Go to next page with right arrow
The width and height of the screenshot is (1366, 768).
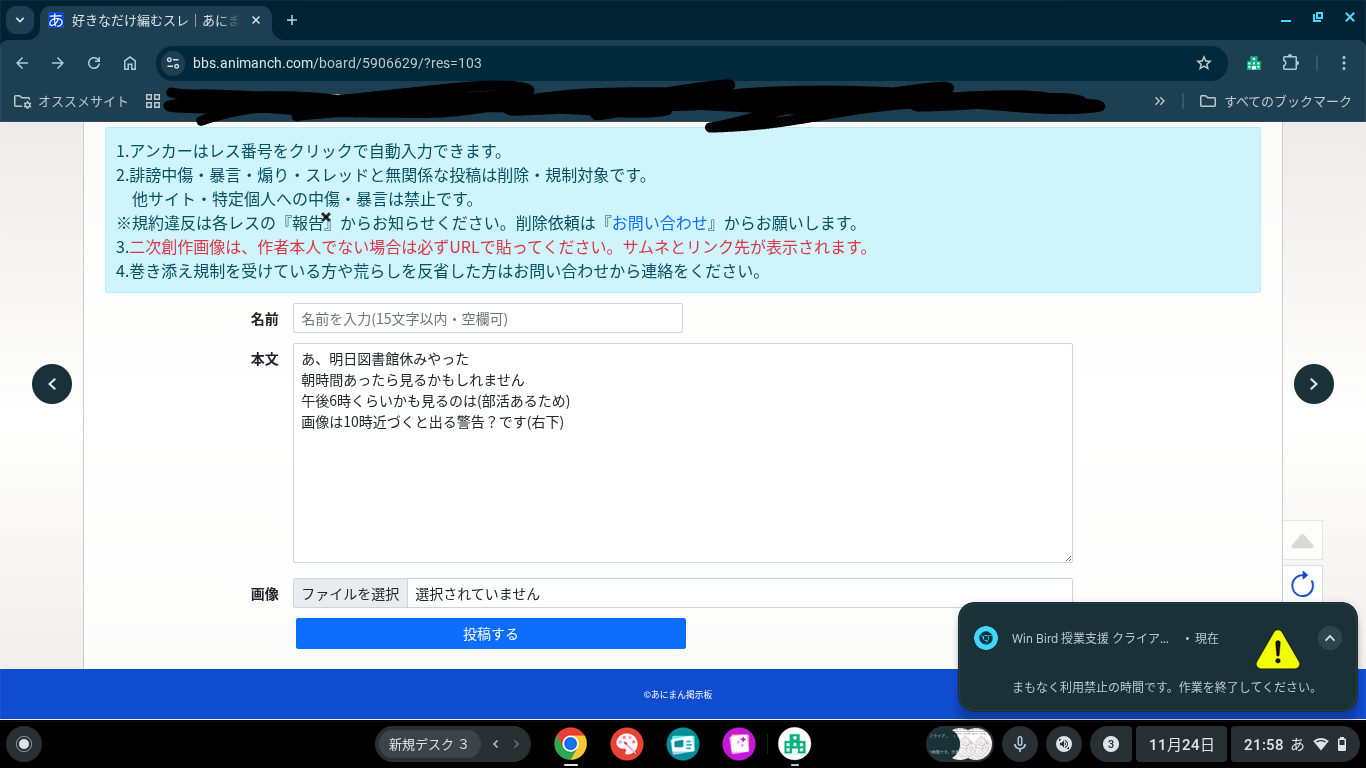(x=1313, y=384)
